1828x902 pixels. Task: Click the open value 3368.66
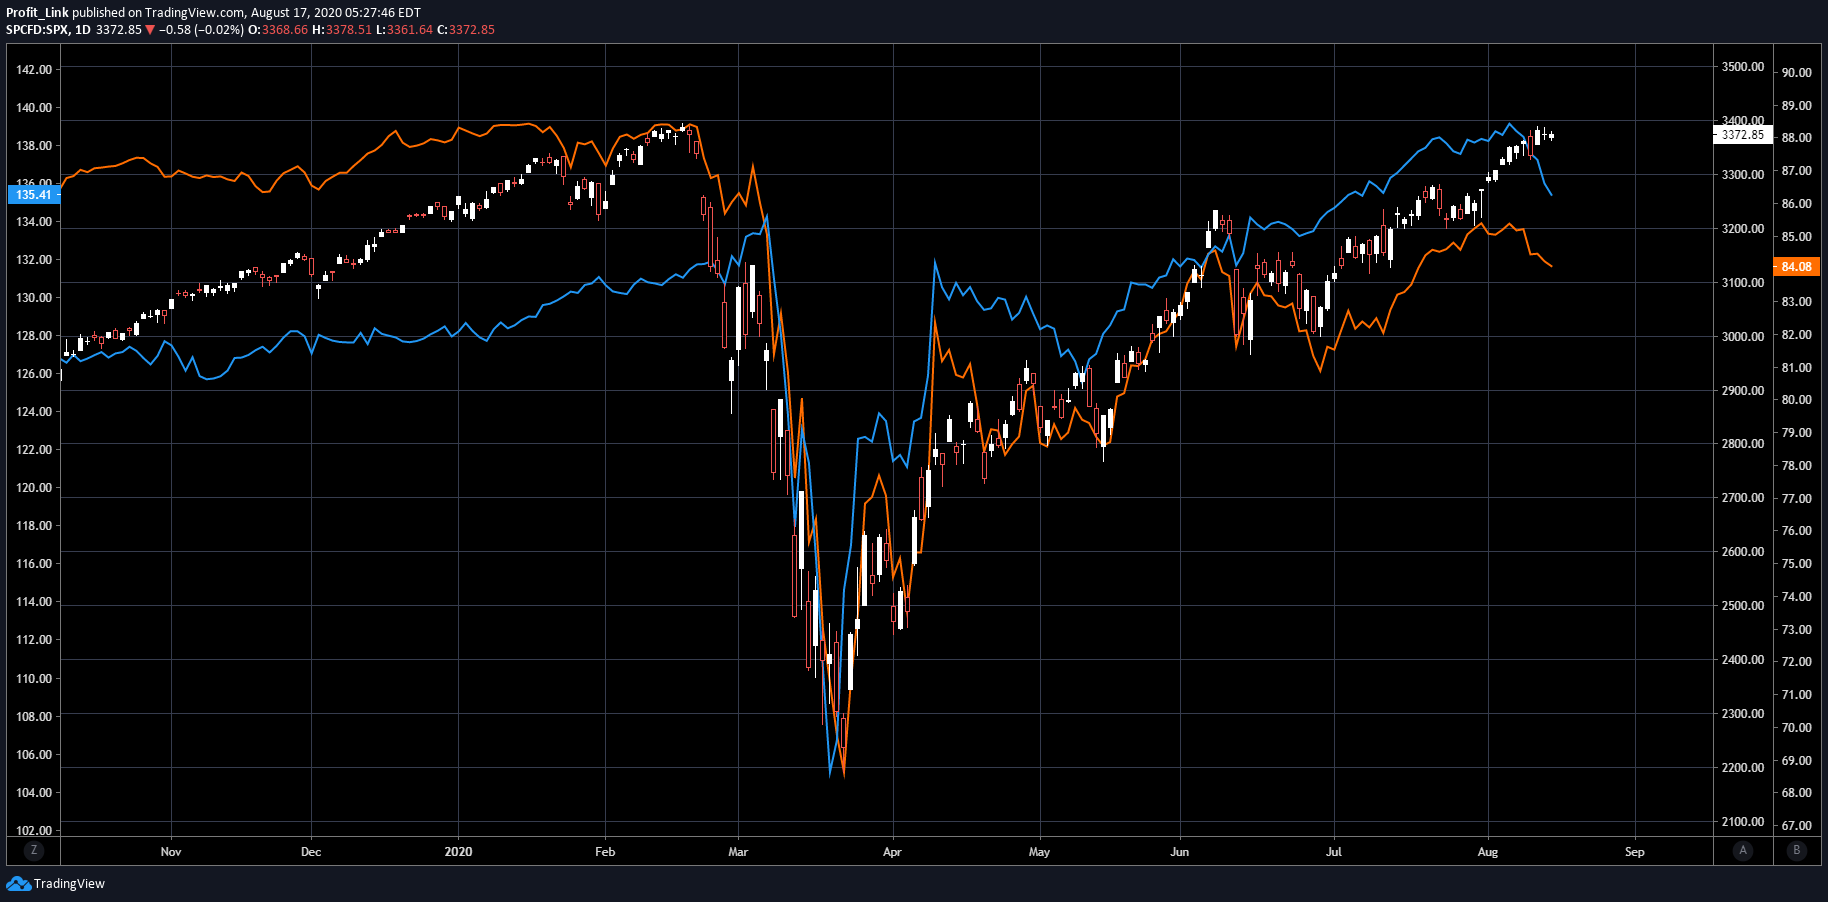point(285,29)
